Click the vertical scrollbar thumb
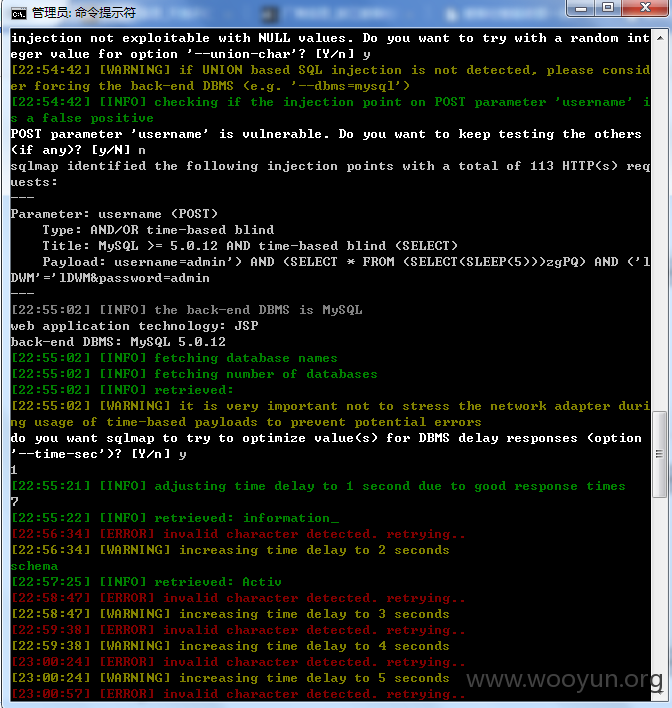This screenshot has height=708, width=672. pos(660,454)
